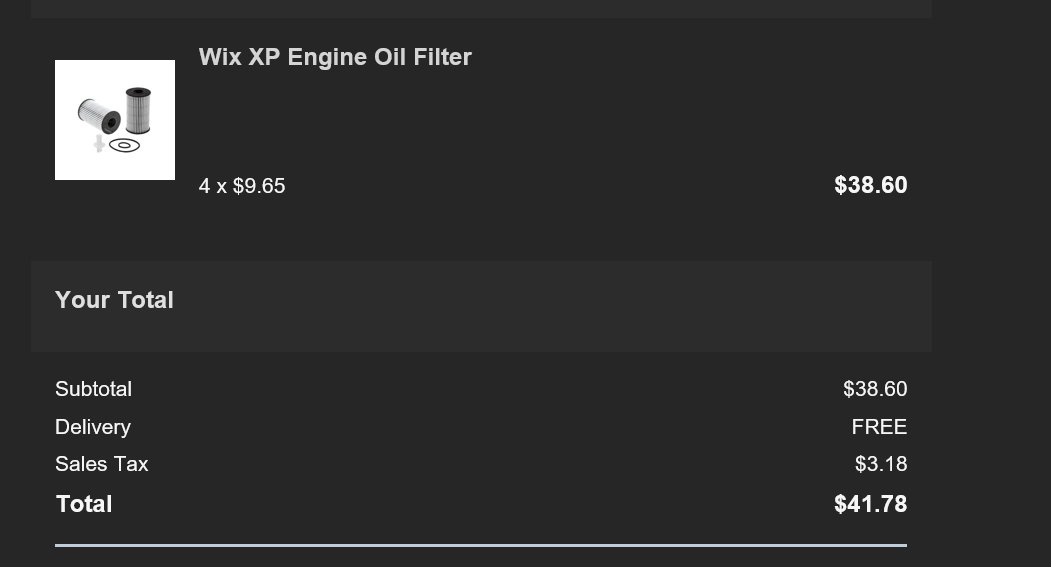Select the FREE delivery value
The image size is (1051, 567).
click(x=879, y=426)
